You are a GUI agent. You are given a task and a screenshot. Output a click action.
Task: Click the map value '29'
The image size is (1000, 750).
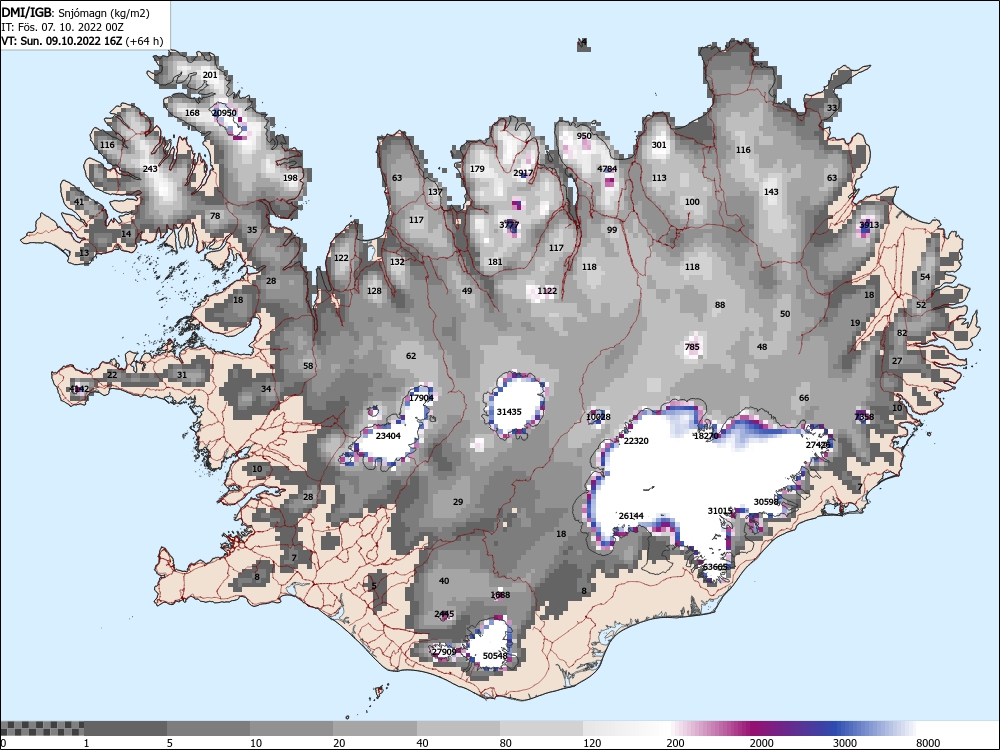point(458,502)
